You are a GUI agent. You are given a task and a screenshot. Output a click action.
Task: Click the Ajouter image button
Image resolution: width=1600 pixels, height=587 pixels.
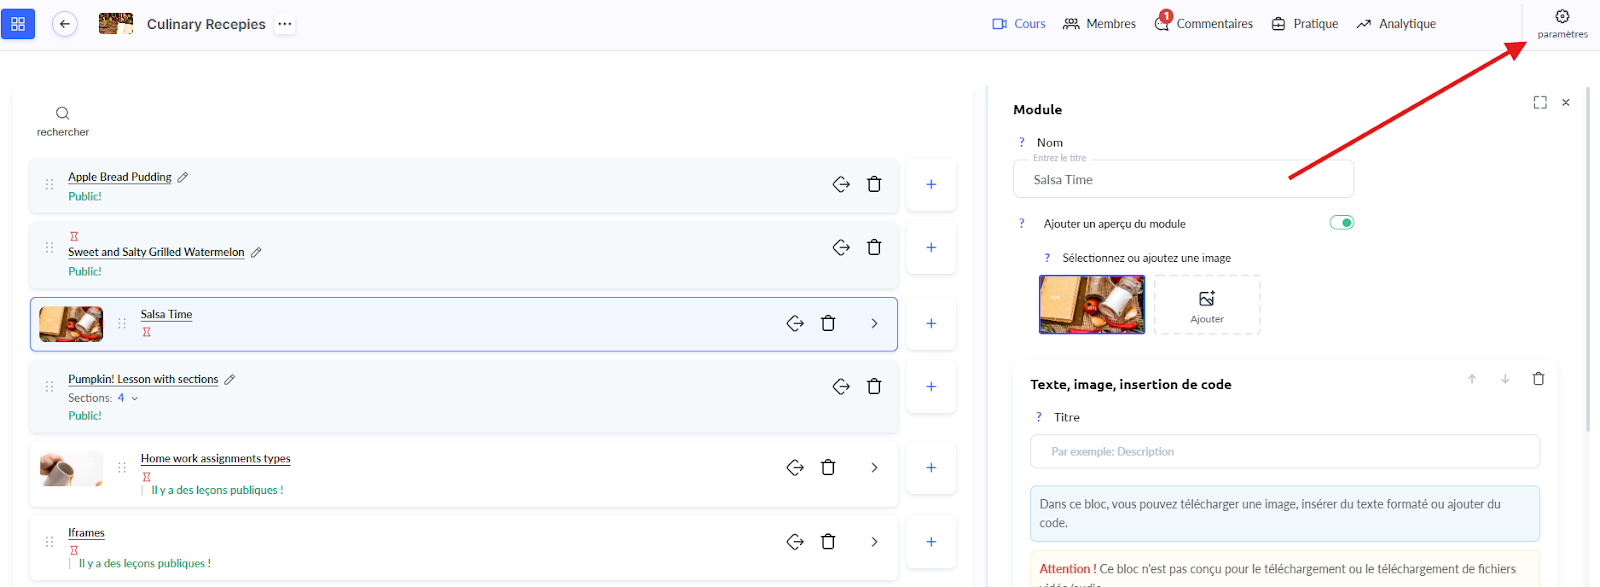[1207, 305]
